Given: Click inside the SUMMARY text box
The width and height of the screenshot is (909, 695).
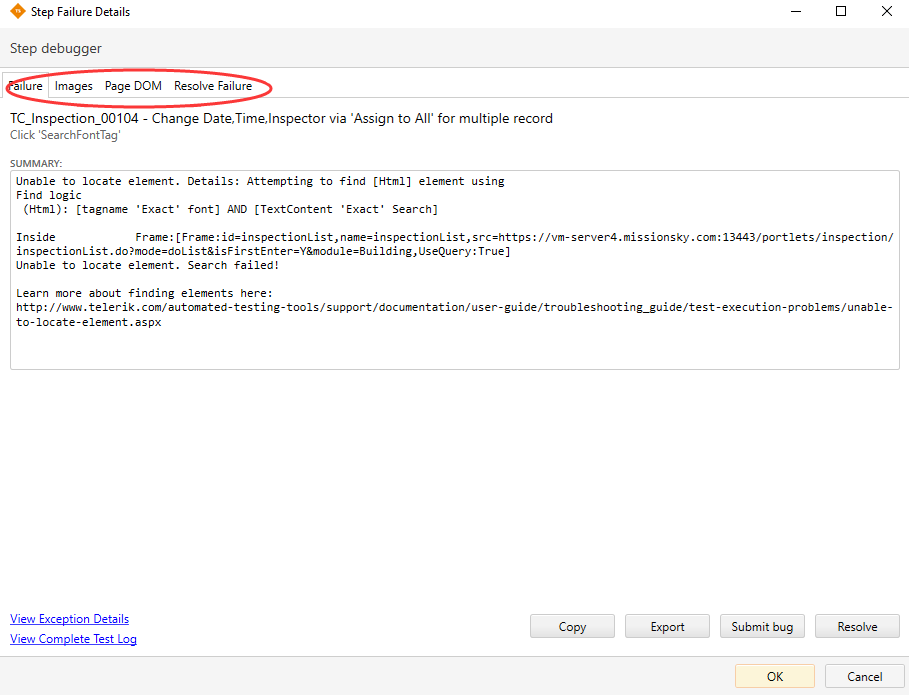Looking at the screenshot, I should pyautogui.click(x=454, y=270).
